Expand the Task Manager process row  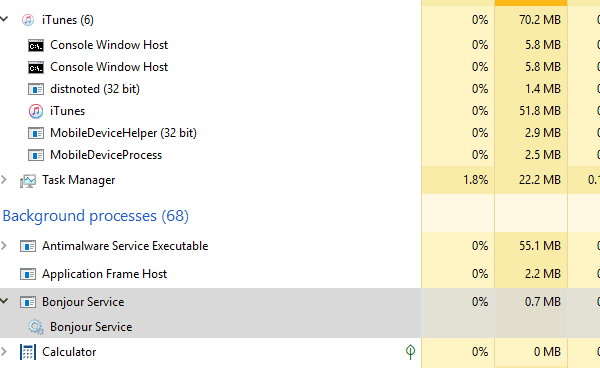coord(4,180)
